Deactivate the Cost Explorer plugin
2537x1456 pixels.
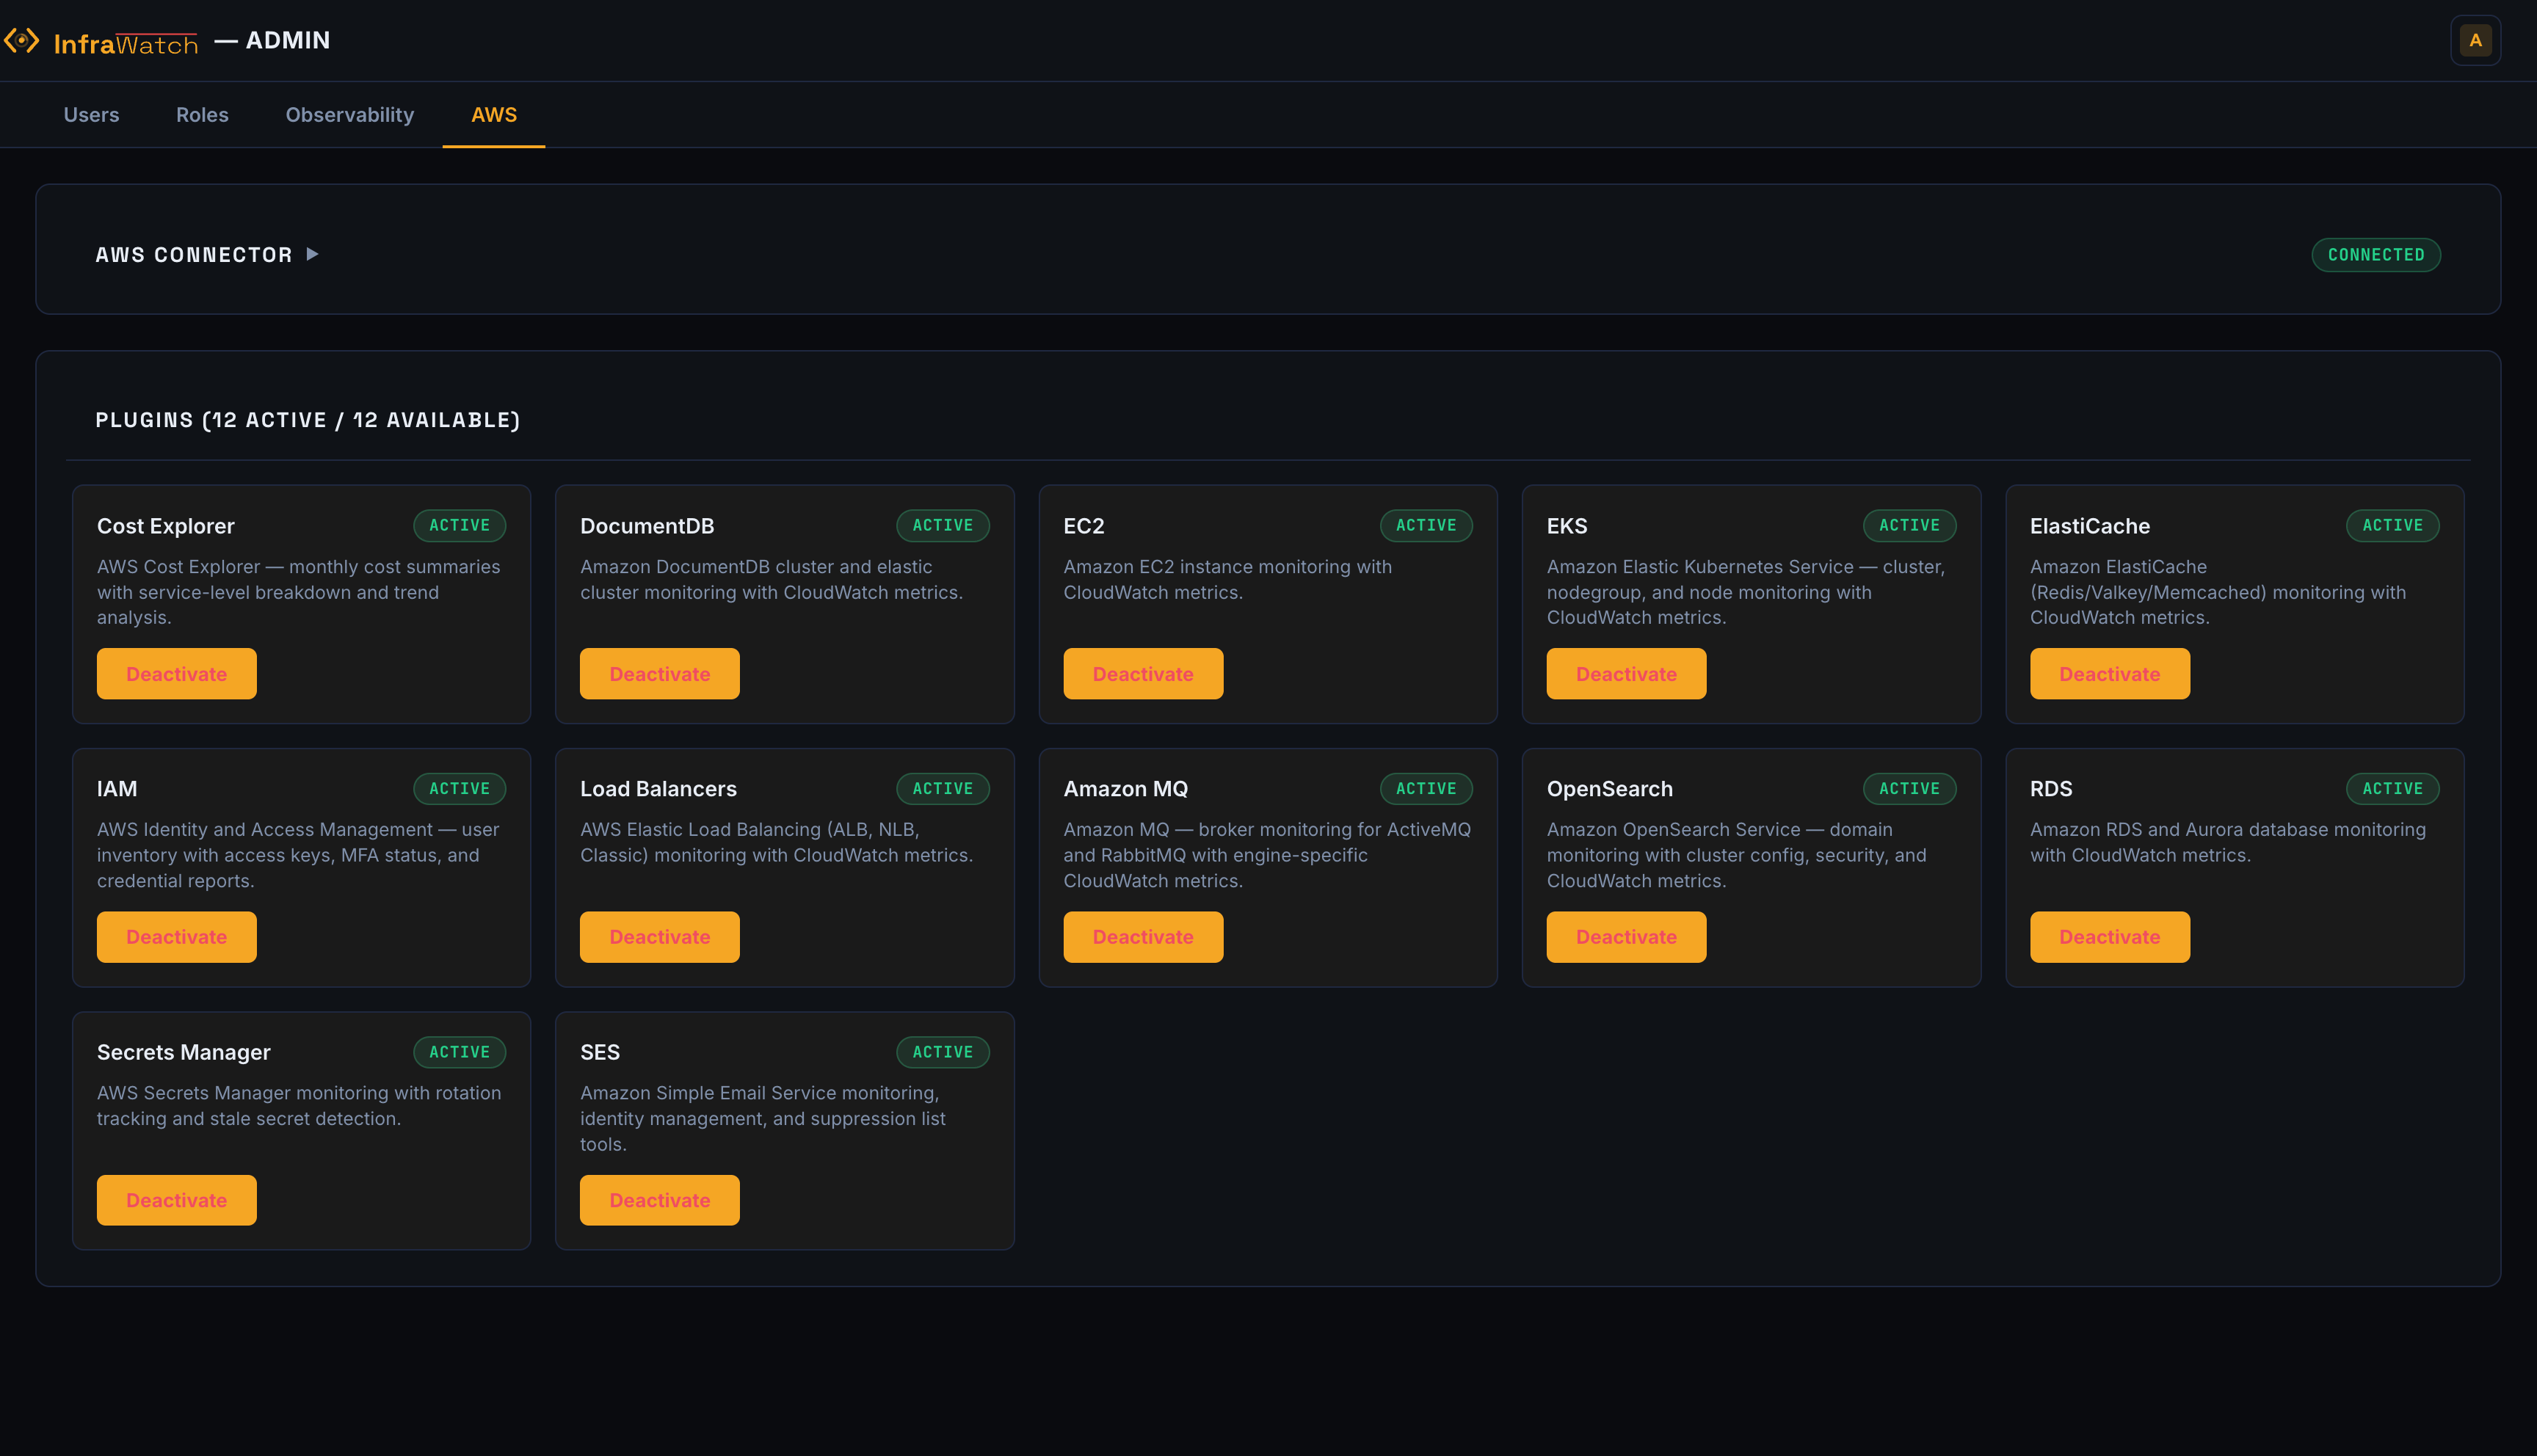(x=176, y=673)
